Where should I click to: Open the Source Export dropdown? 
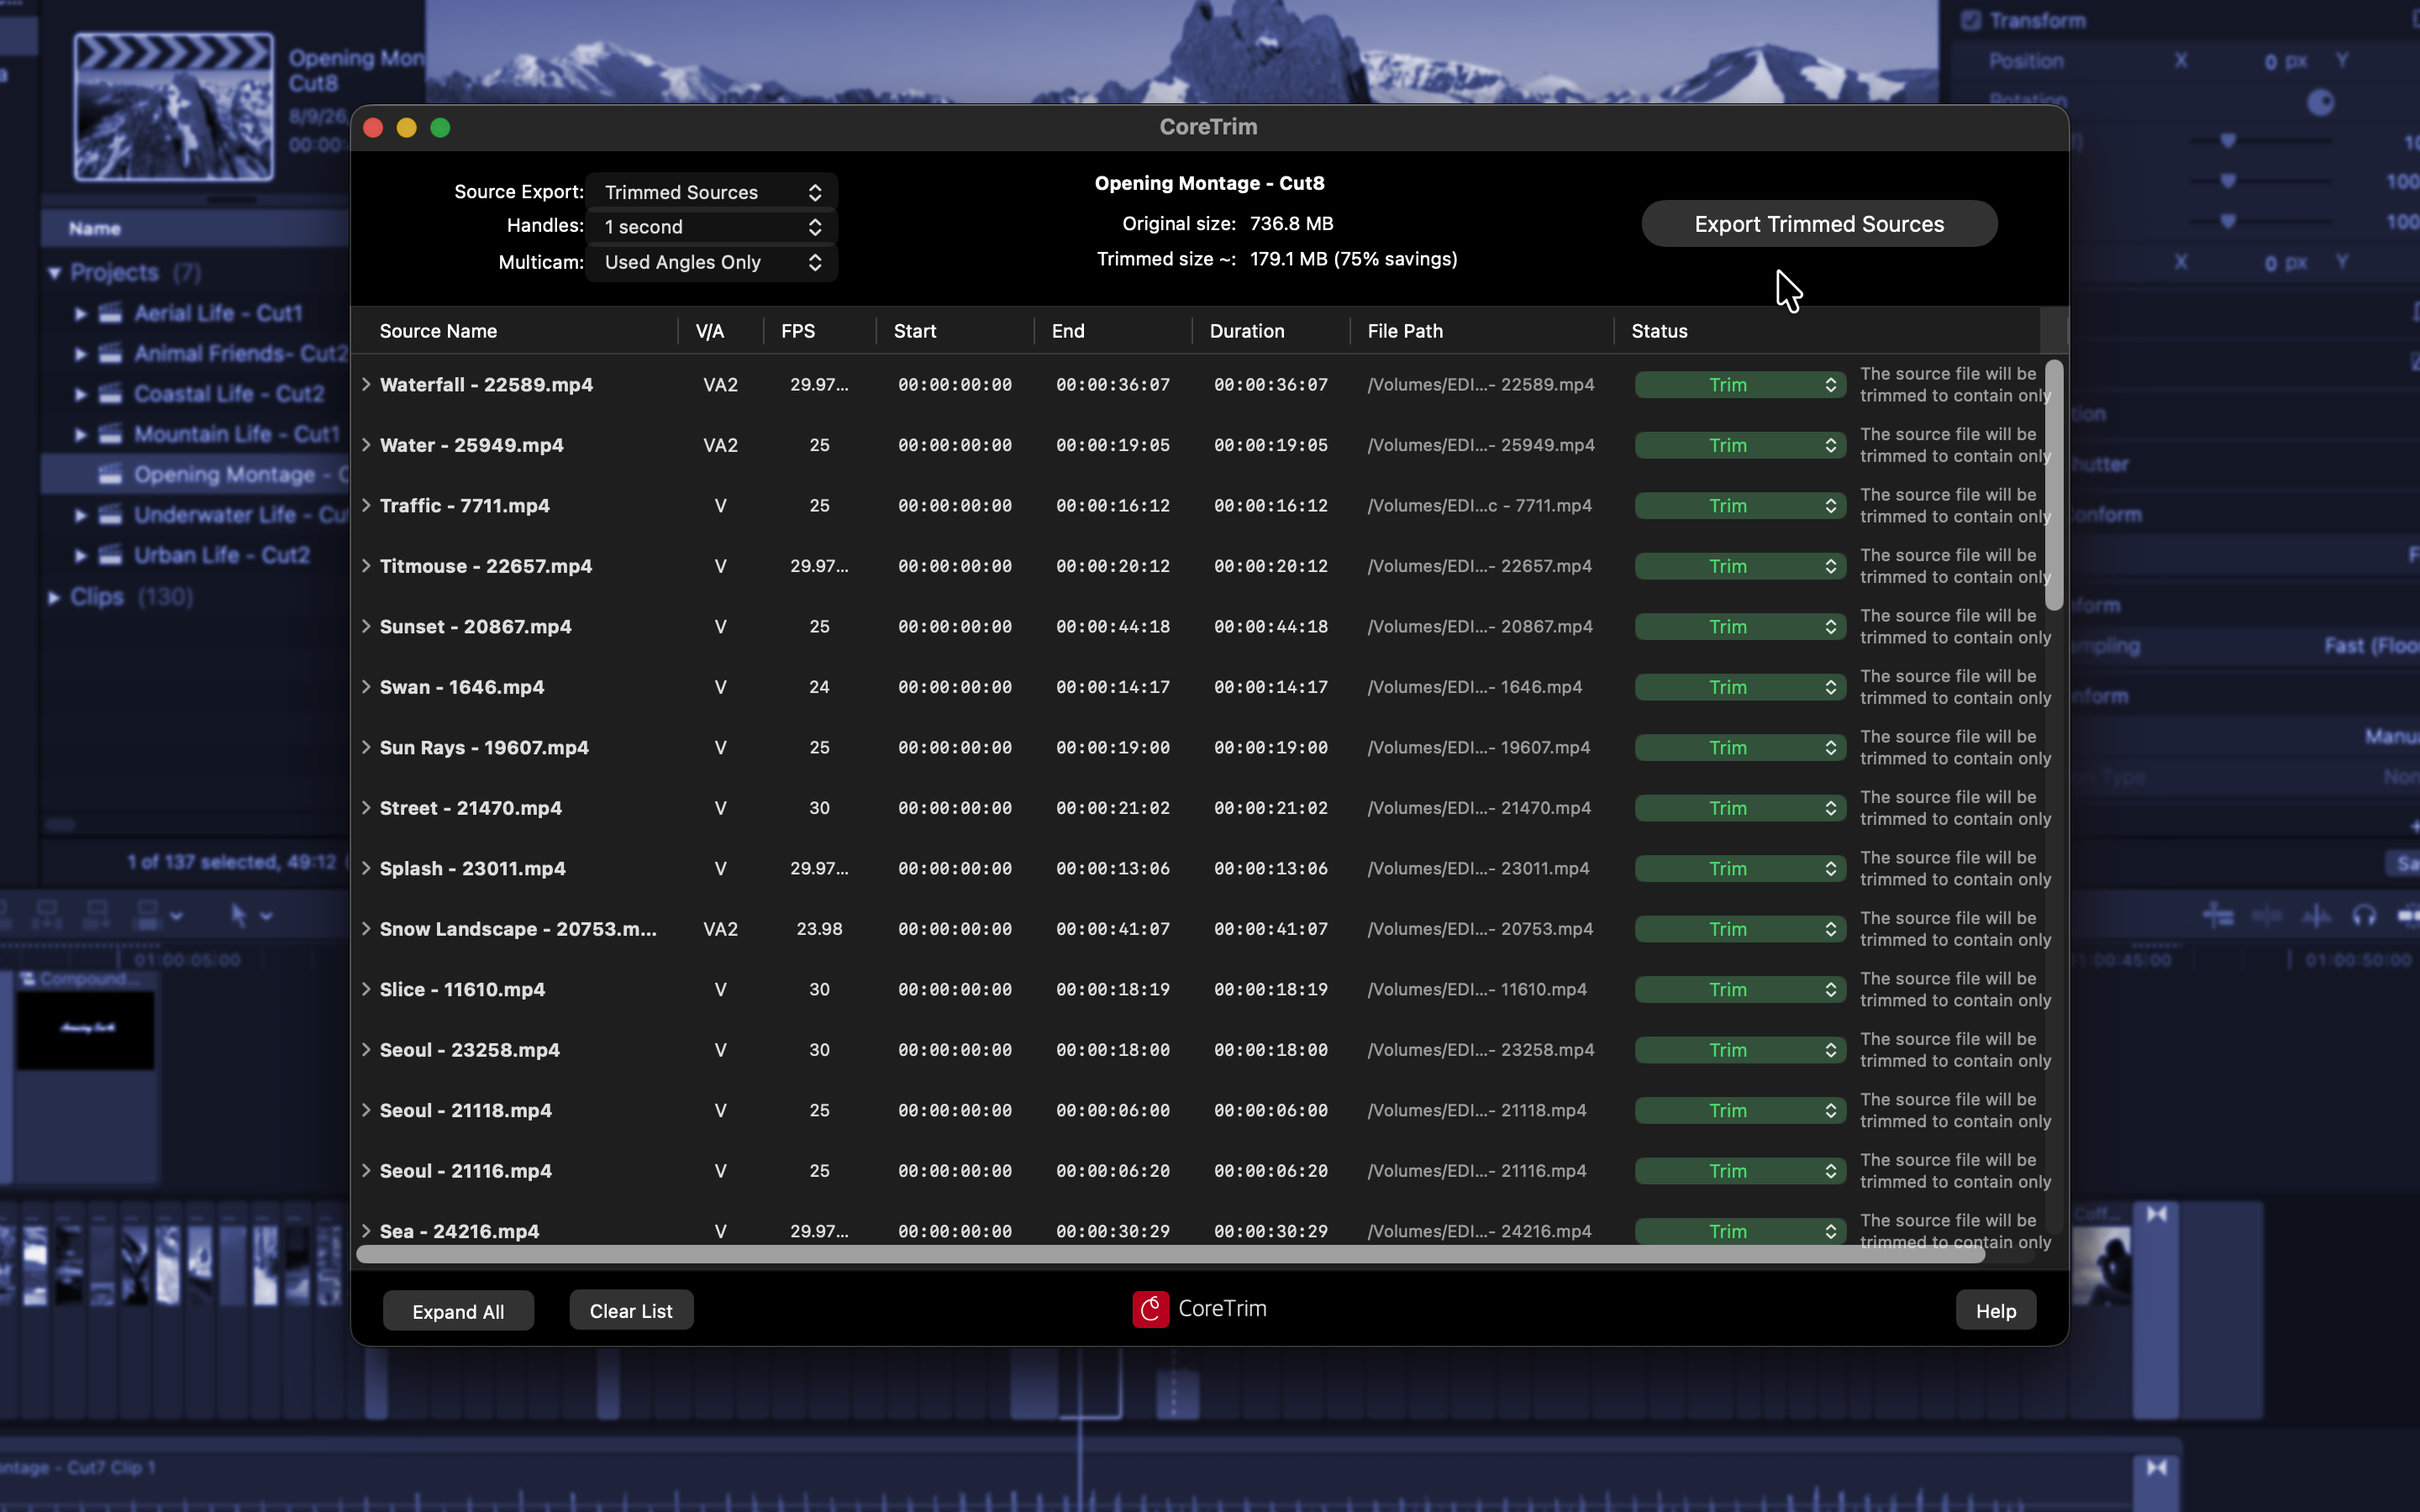click(712, 192)
